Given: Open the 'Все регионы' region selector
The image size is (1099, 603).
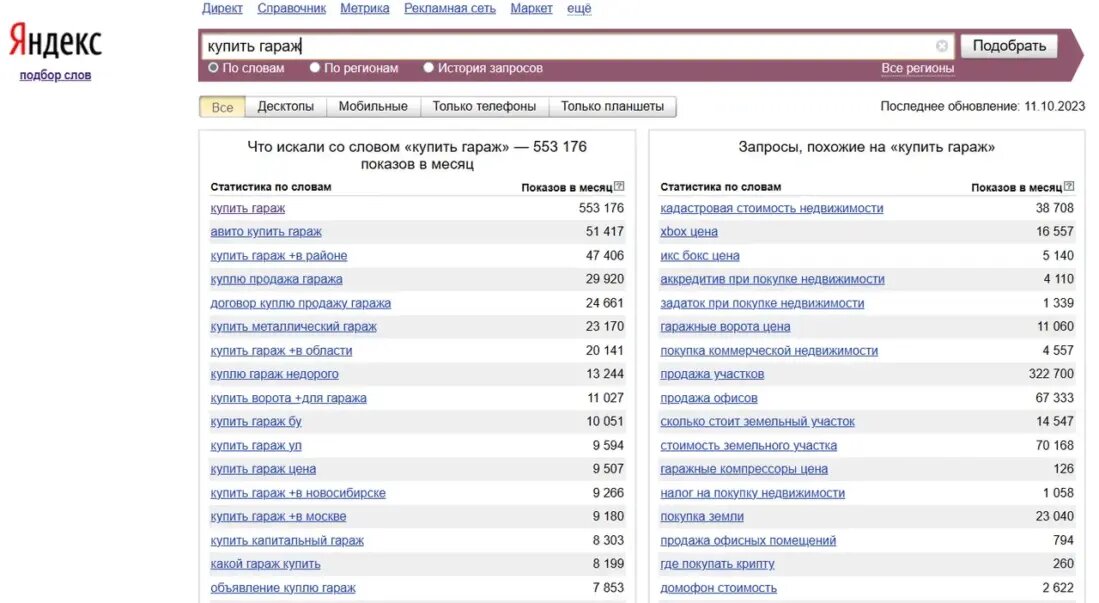Looking at the screenshot, I should tap(917, 69).
